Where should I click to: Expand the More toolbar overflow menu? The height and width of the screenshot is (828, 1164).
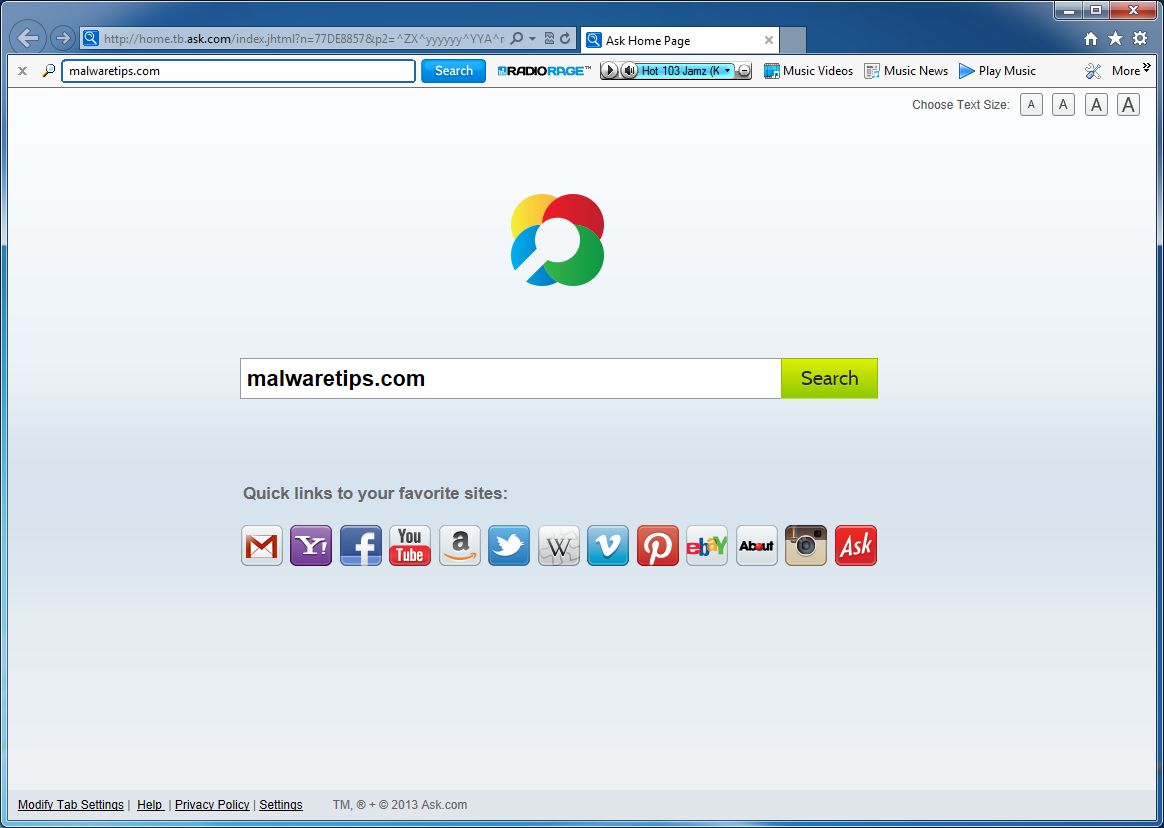pyautogui.click(x=1131, y=70)
